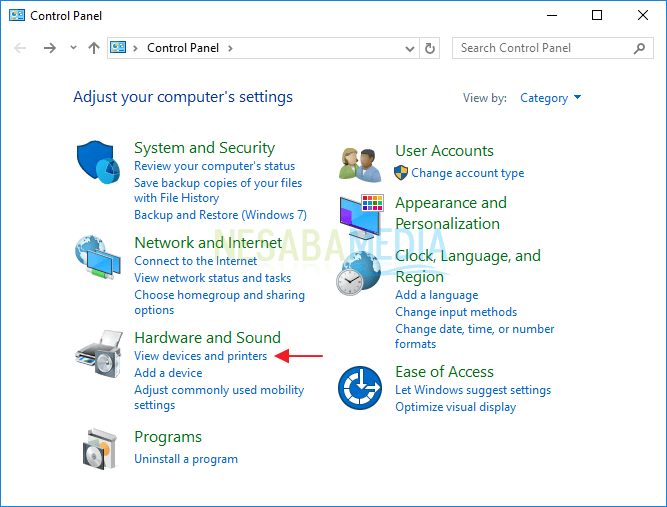Click Change account type link
This screenshot has width=667, height=507.
point(467,173)
